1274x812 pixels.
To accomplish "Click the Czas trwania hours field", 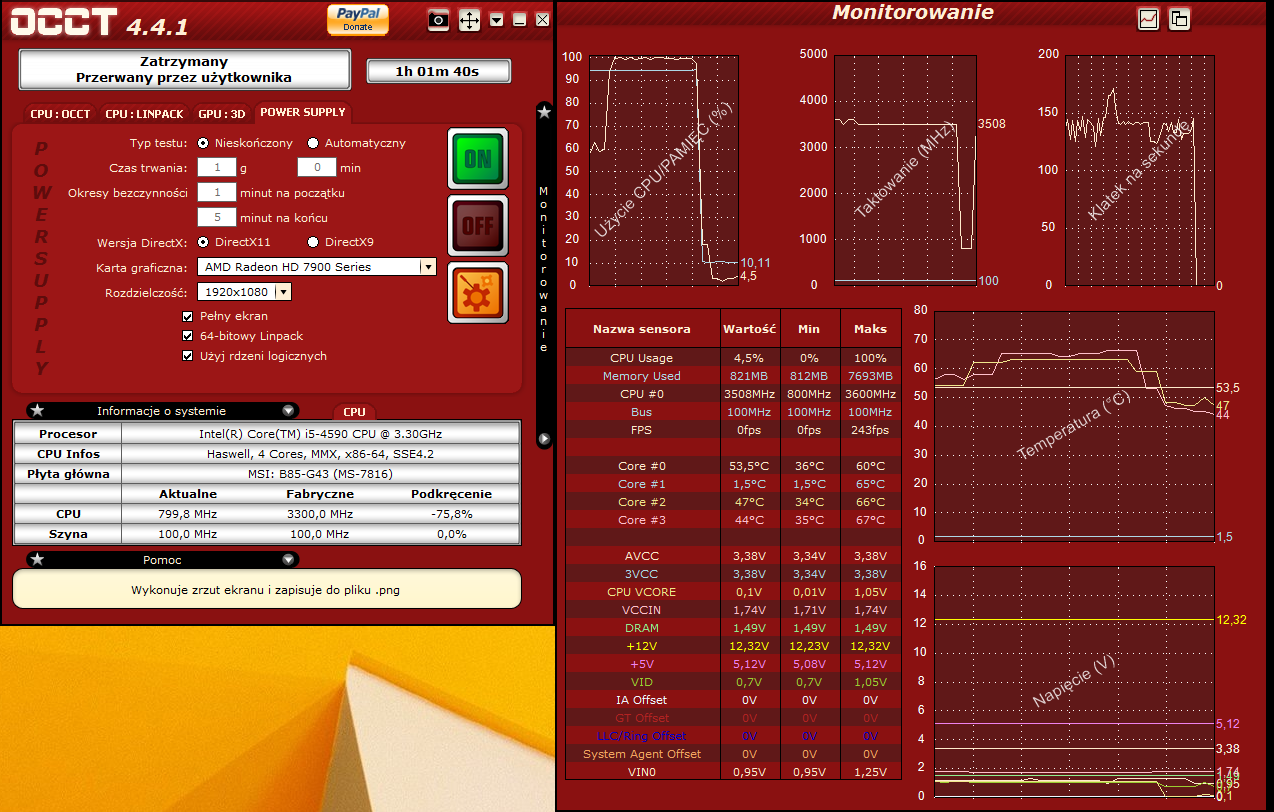I will pyautogui.click(x=216, y=168).
